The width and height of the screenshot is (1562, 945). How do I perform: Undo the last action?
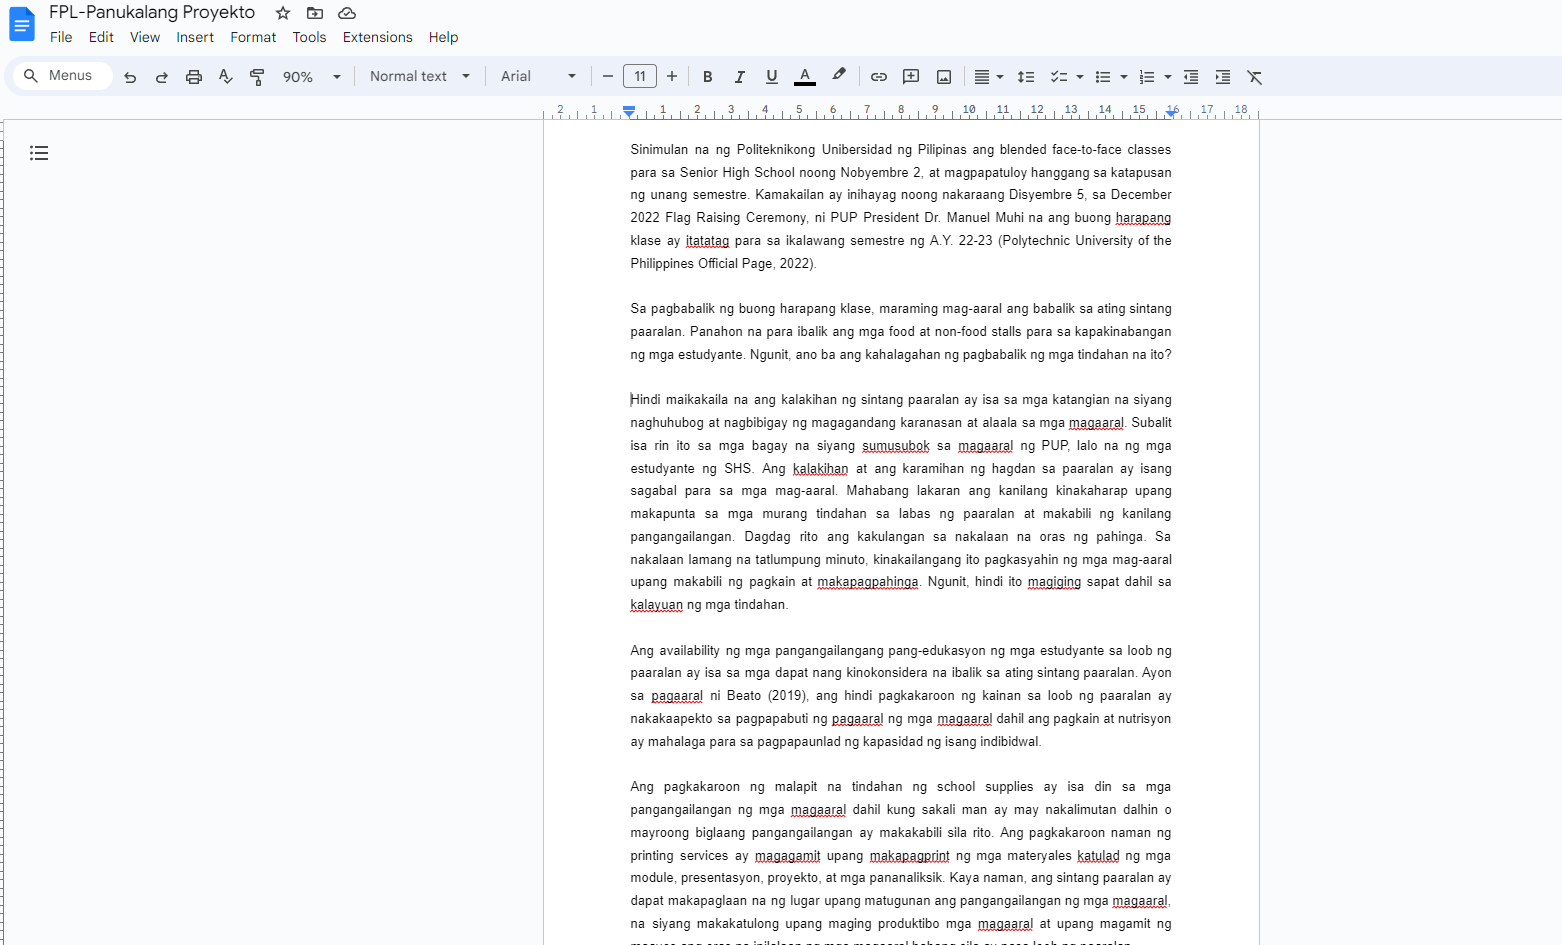130,77
